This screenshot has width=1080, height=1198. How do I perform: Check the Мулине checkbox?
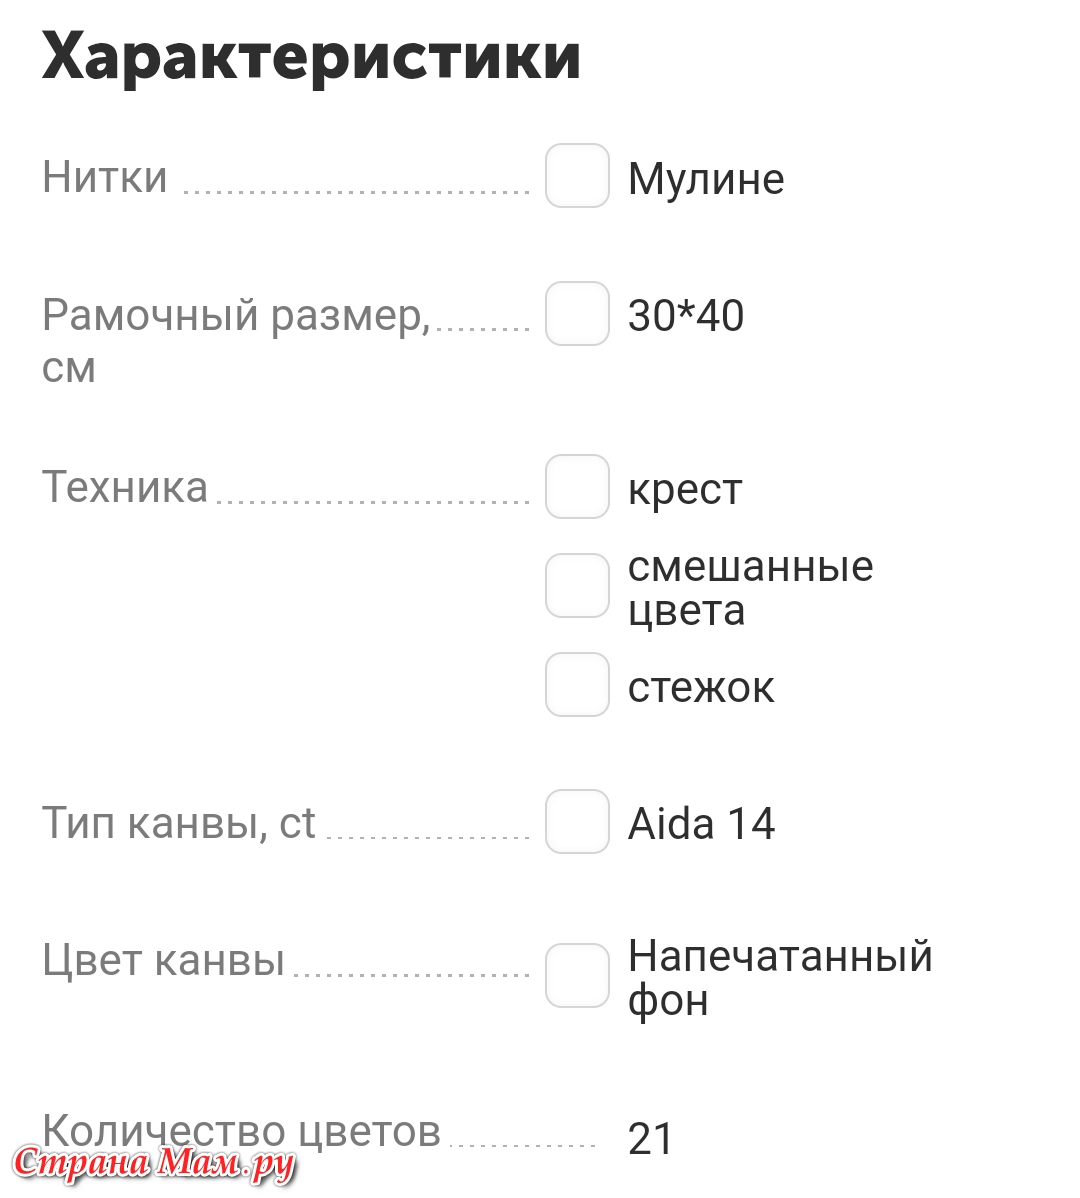click(577, 176)
